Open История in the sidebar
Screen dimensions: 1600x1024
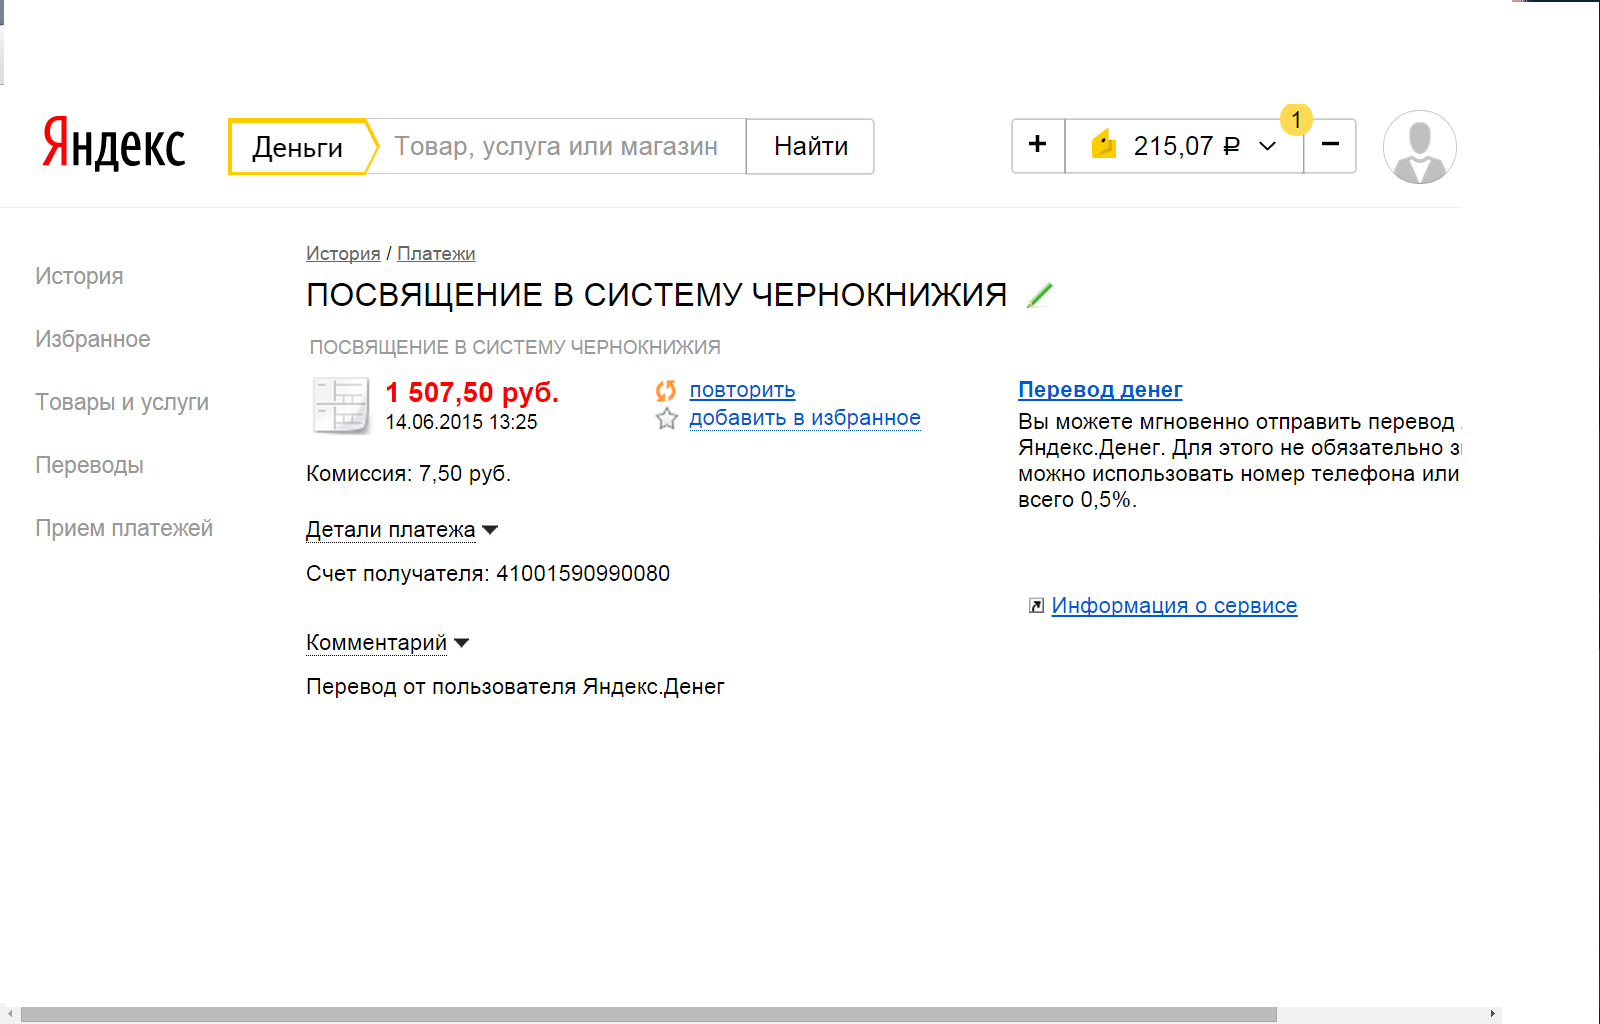click(79, 276)
